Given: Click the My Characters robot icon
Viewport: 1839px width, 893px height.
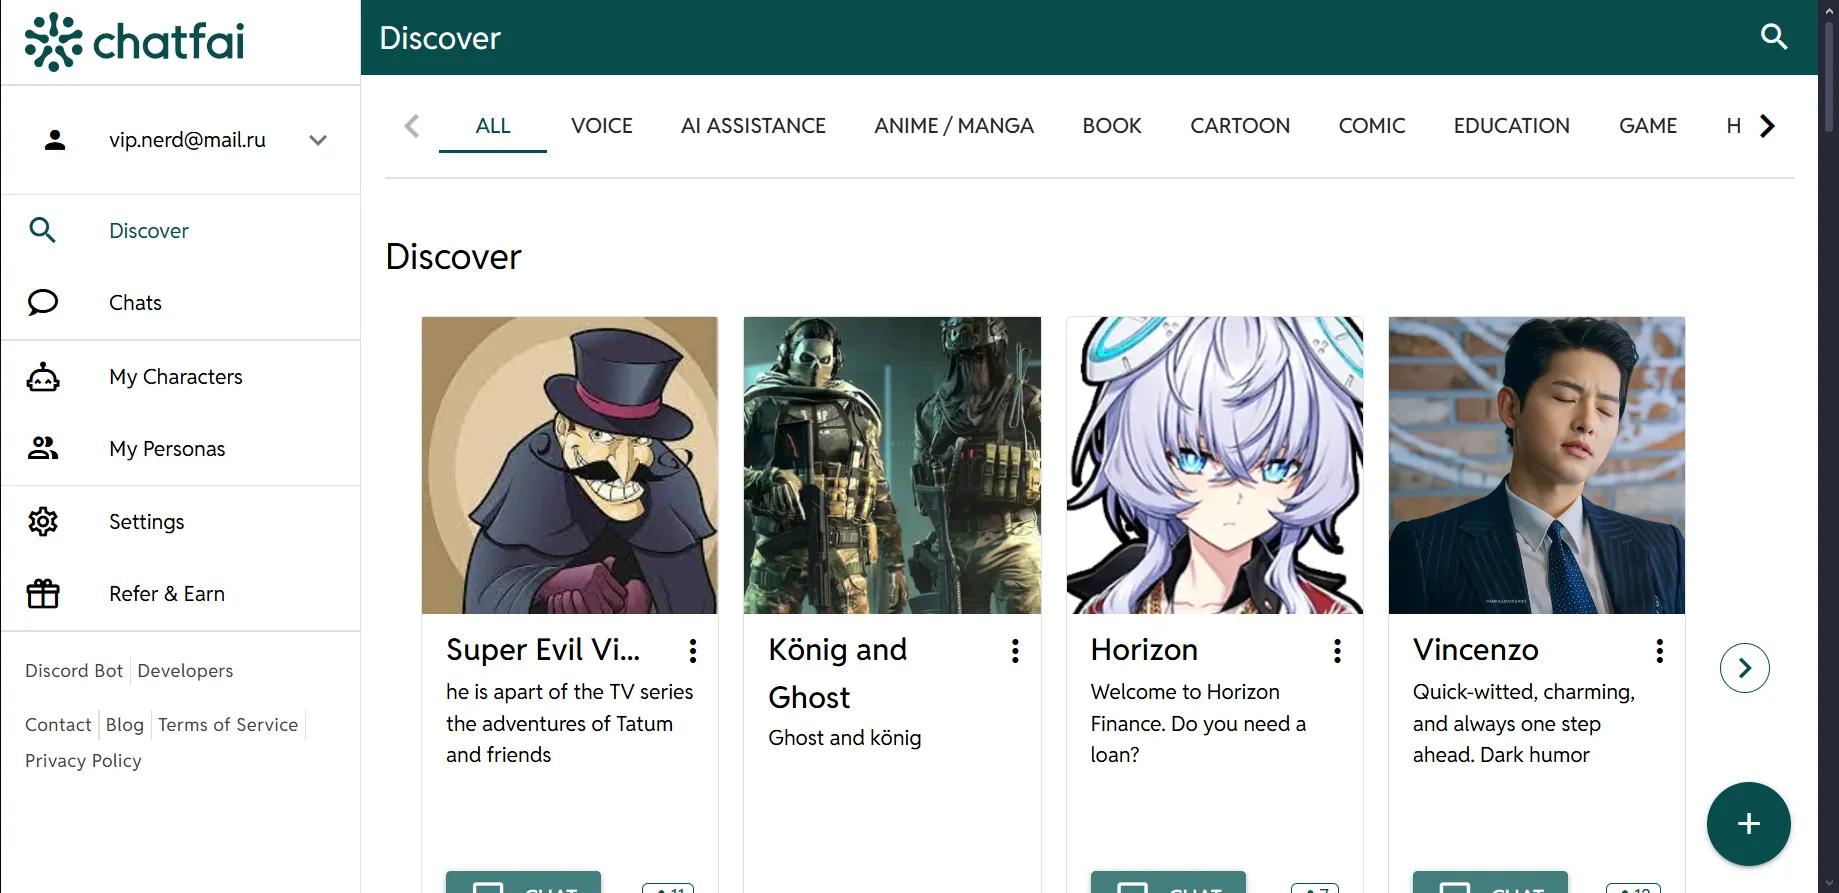Looking at the screenshot, I should pyautogui.click(x=43, y=377).
